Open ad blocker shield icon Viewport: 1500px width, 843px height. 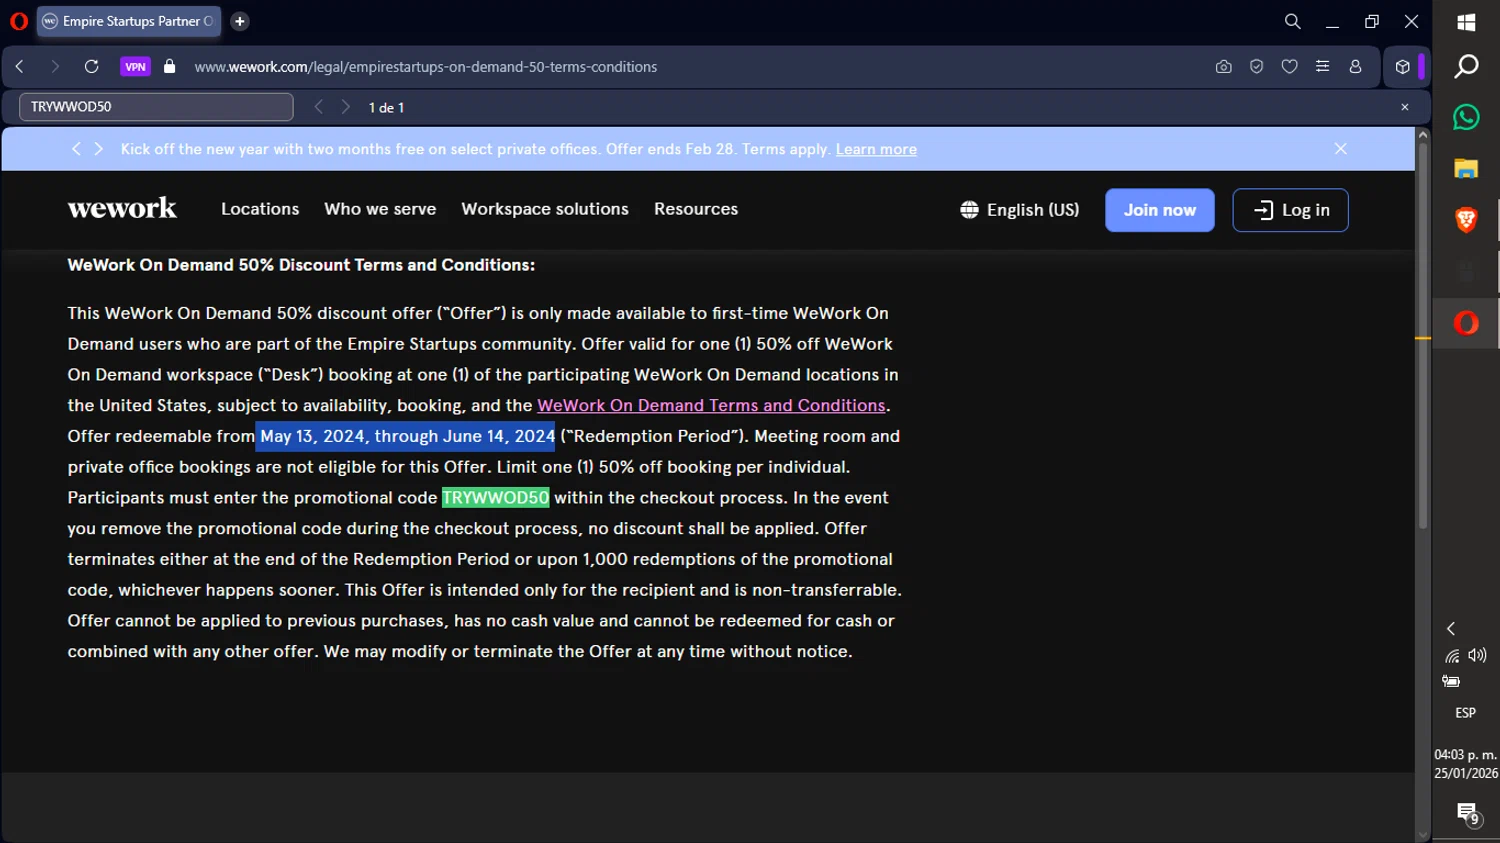point(1256,67)
